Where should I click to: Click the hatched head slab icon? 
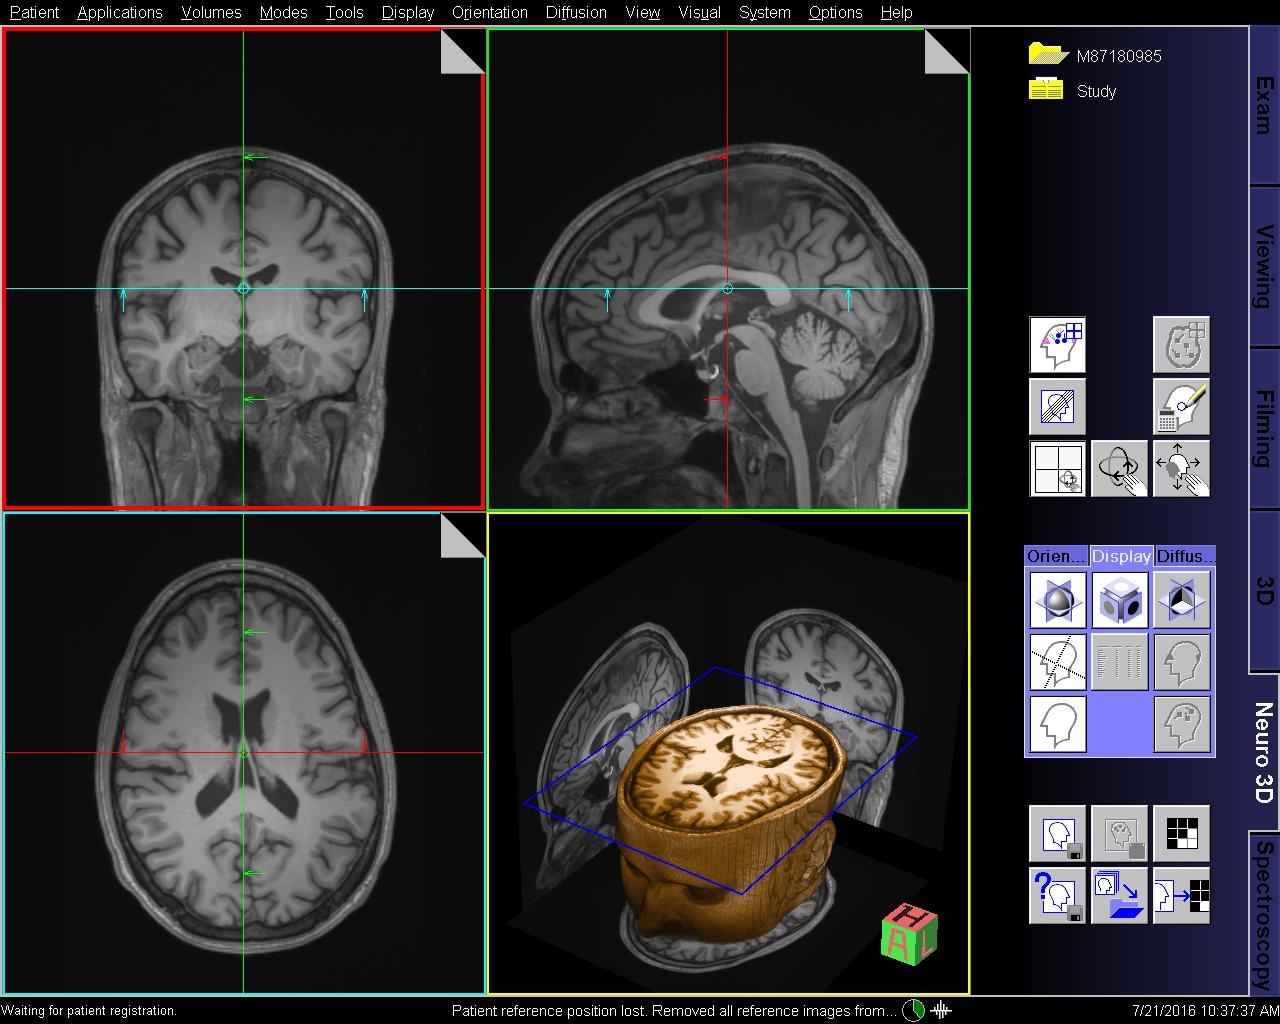point(1057,407)
